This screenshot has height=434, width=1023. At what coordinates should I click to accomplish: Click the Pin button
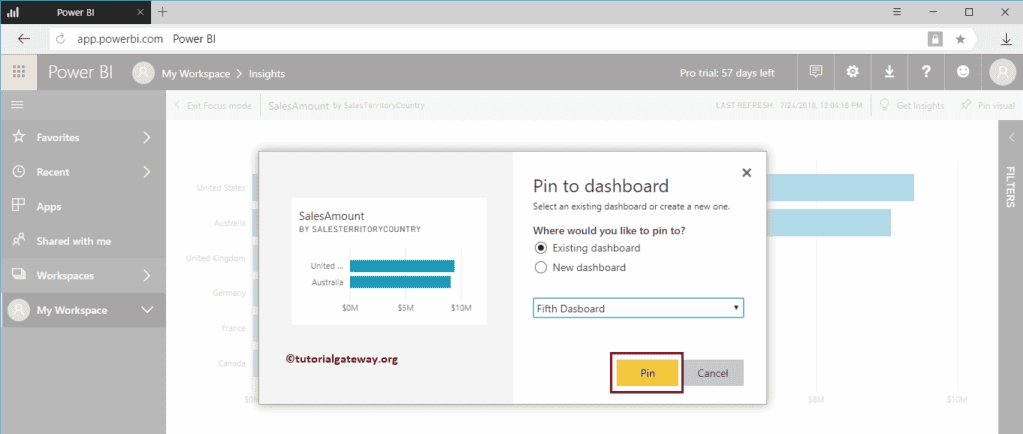(x=647, y=373)
